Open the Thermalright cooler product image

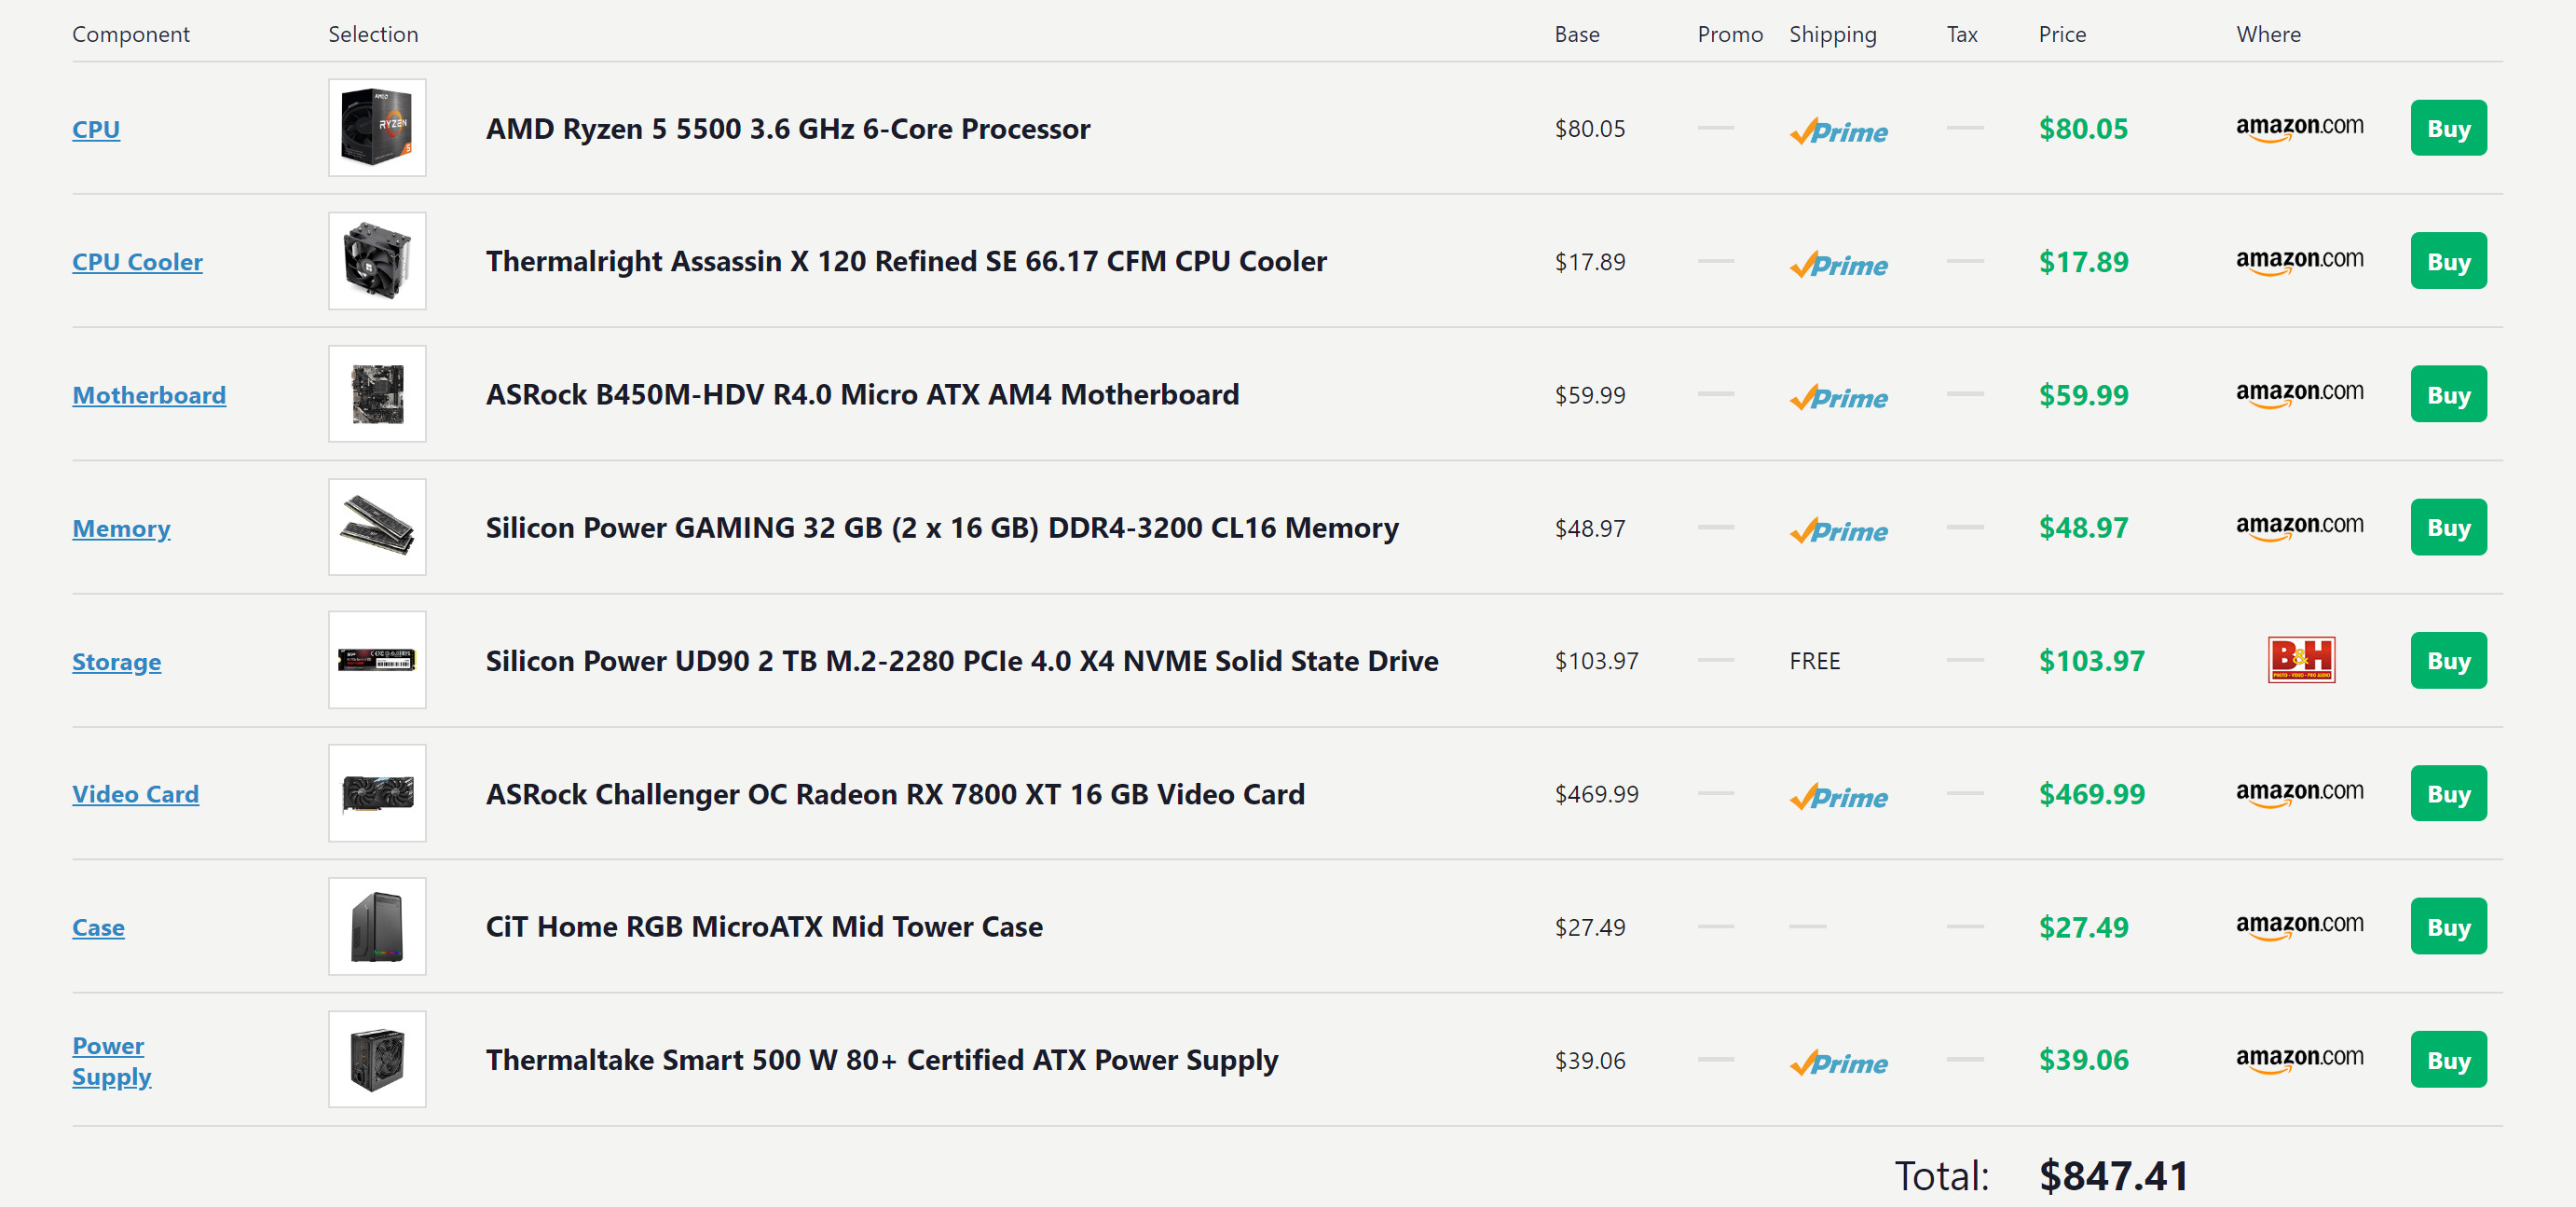tap(377, 261)
